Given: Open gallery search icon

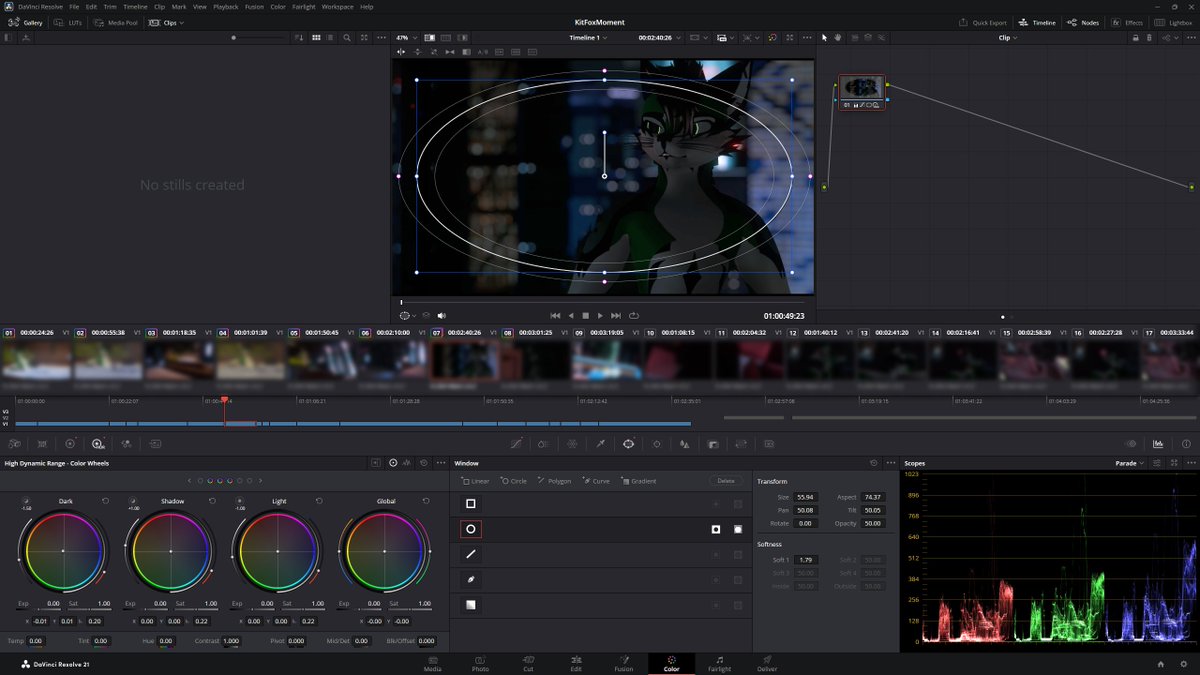Looking at the screenshot, I should [347, 37].
